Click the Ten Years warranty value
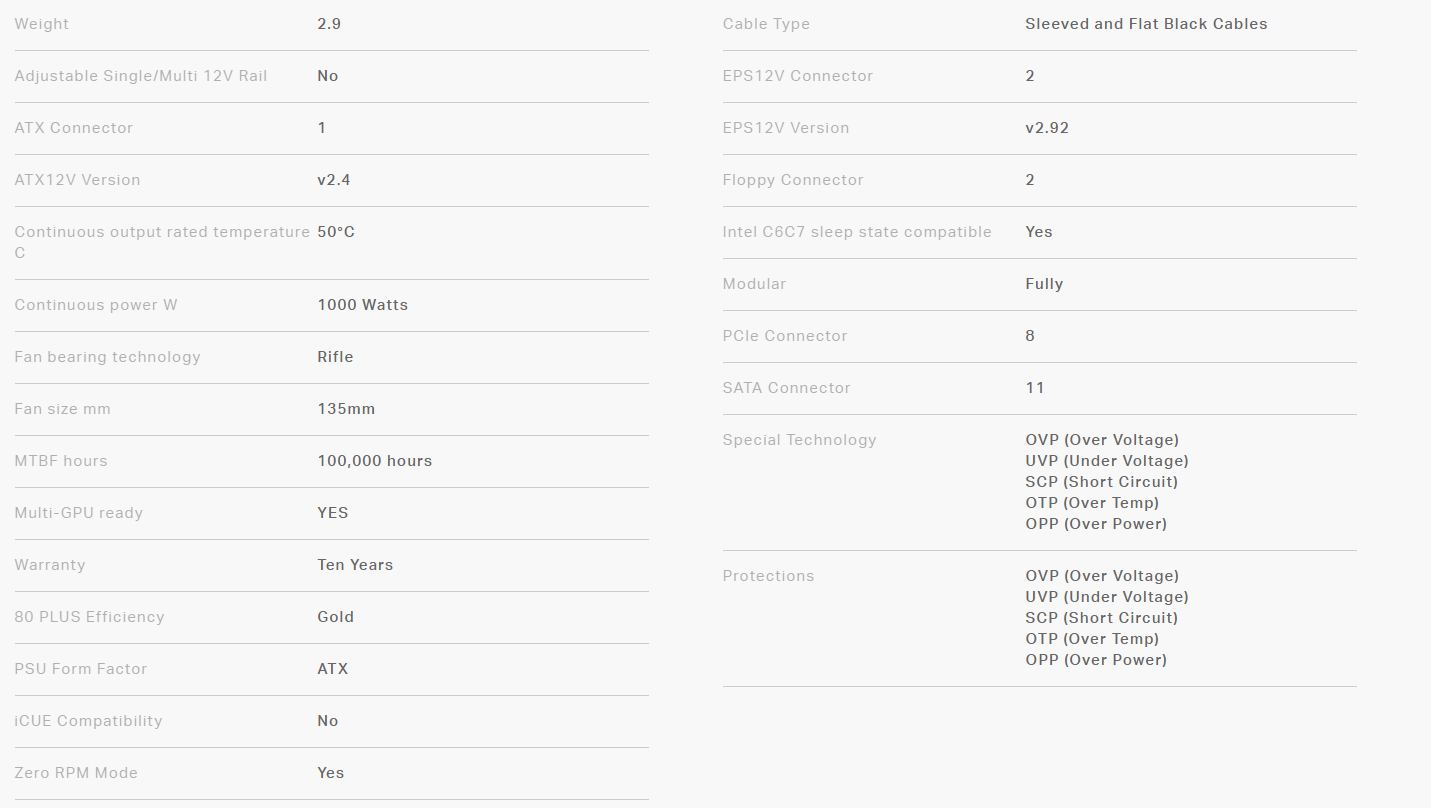 (355, 565)
